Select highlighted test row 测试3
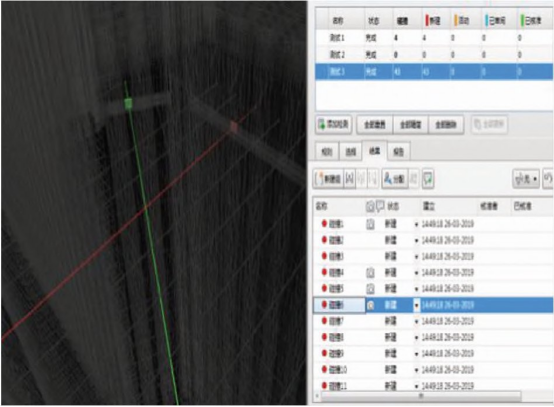This screenshot has height=407, width=554. (434, 72)
